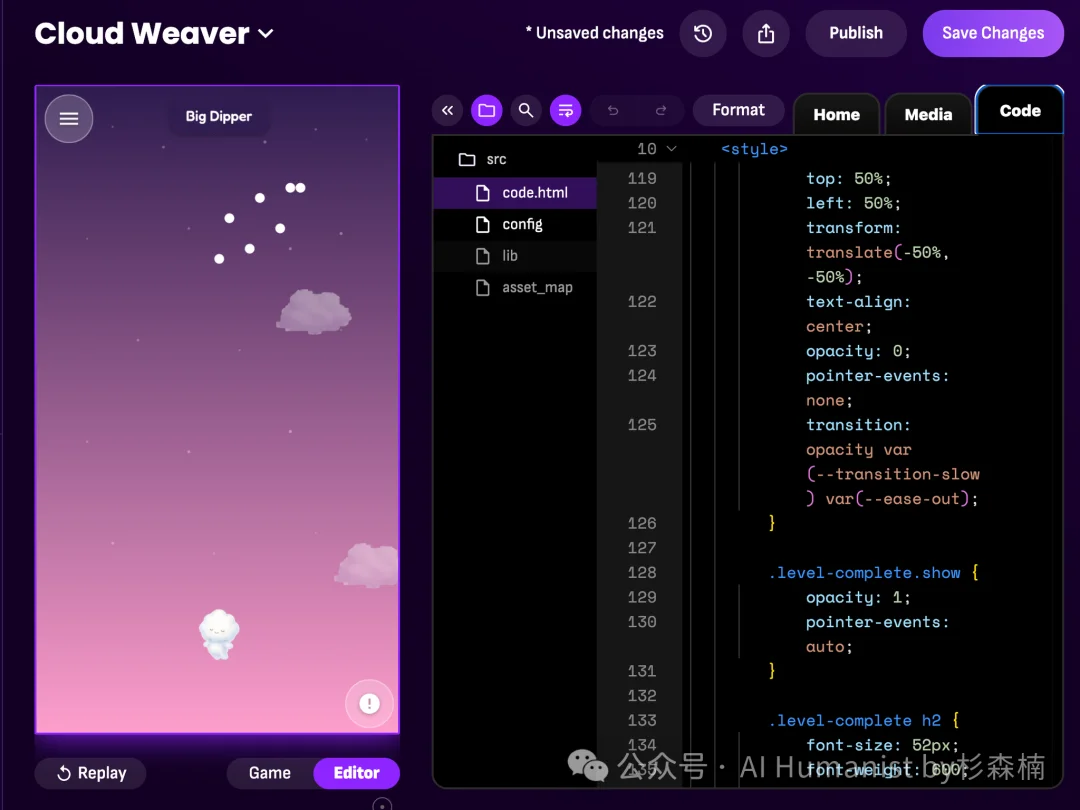Image resolution: width=1080 pixels, height=810 pixels.
Task: Toggle word wrap icon in editor toolbar
Action: click(x=565, y=110)
